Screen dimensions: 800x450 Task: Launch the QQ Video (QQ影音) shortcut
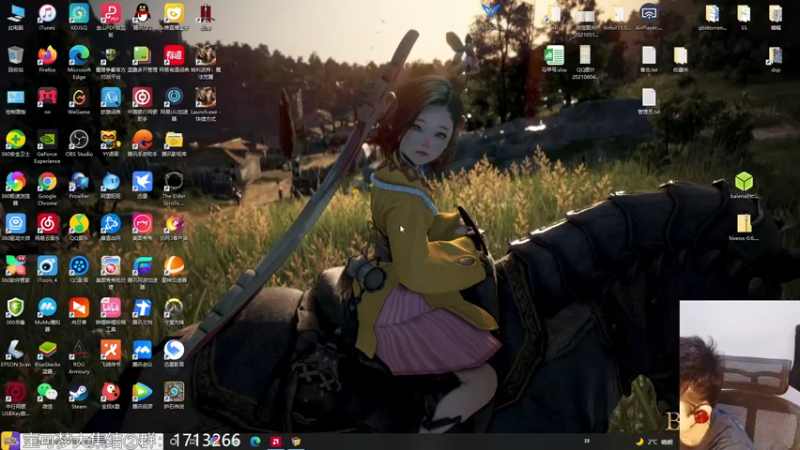point(79,269)
